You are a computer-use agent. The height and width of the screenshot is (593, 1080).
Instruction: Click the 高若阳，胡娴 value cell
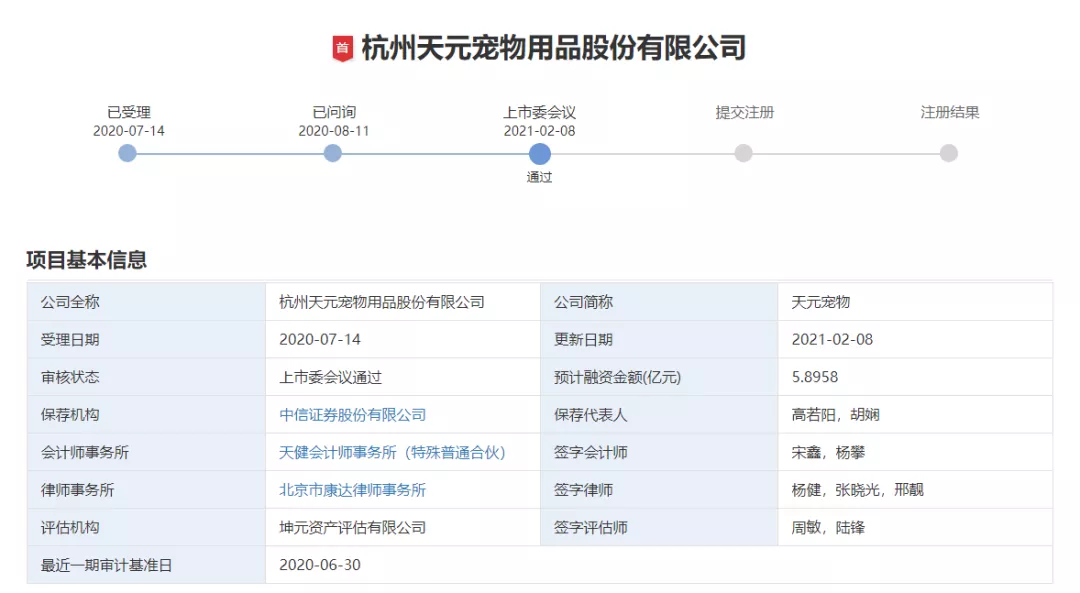coord(915,415)
